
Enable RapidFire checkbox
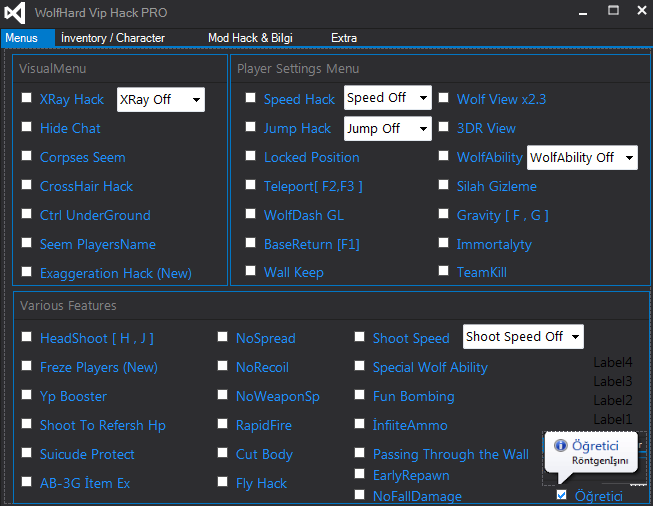222,424
